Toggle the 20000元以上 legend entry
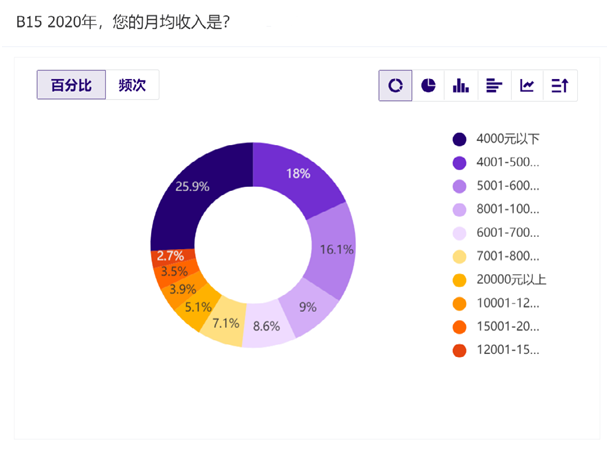Screen dimensions: 609x449 (510, 280)
